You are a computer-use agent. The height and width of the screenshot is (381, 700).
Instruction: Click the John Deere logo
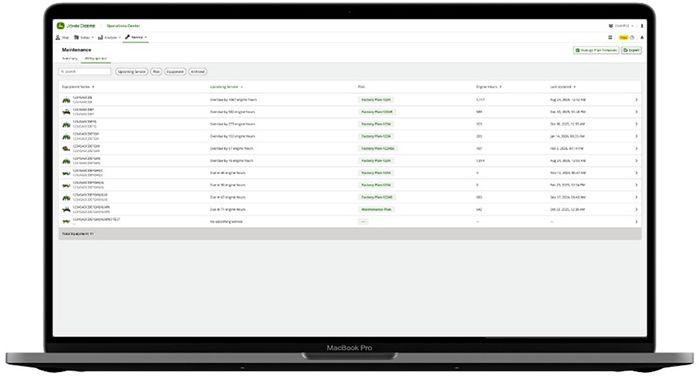pyautogui.click(x=76, y=26)
